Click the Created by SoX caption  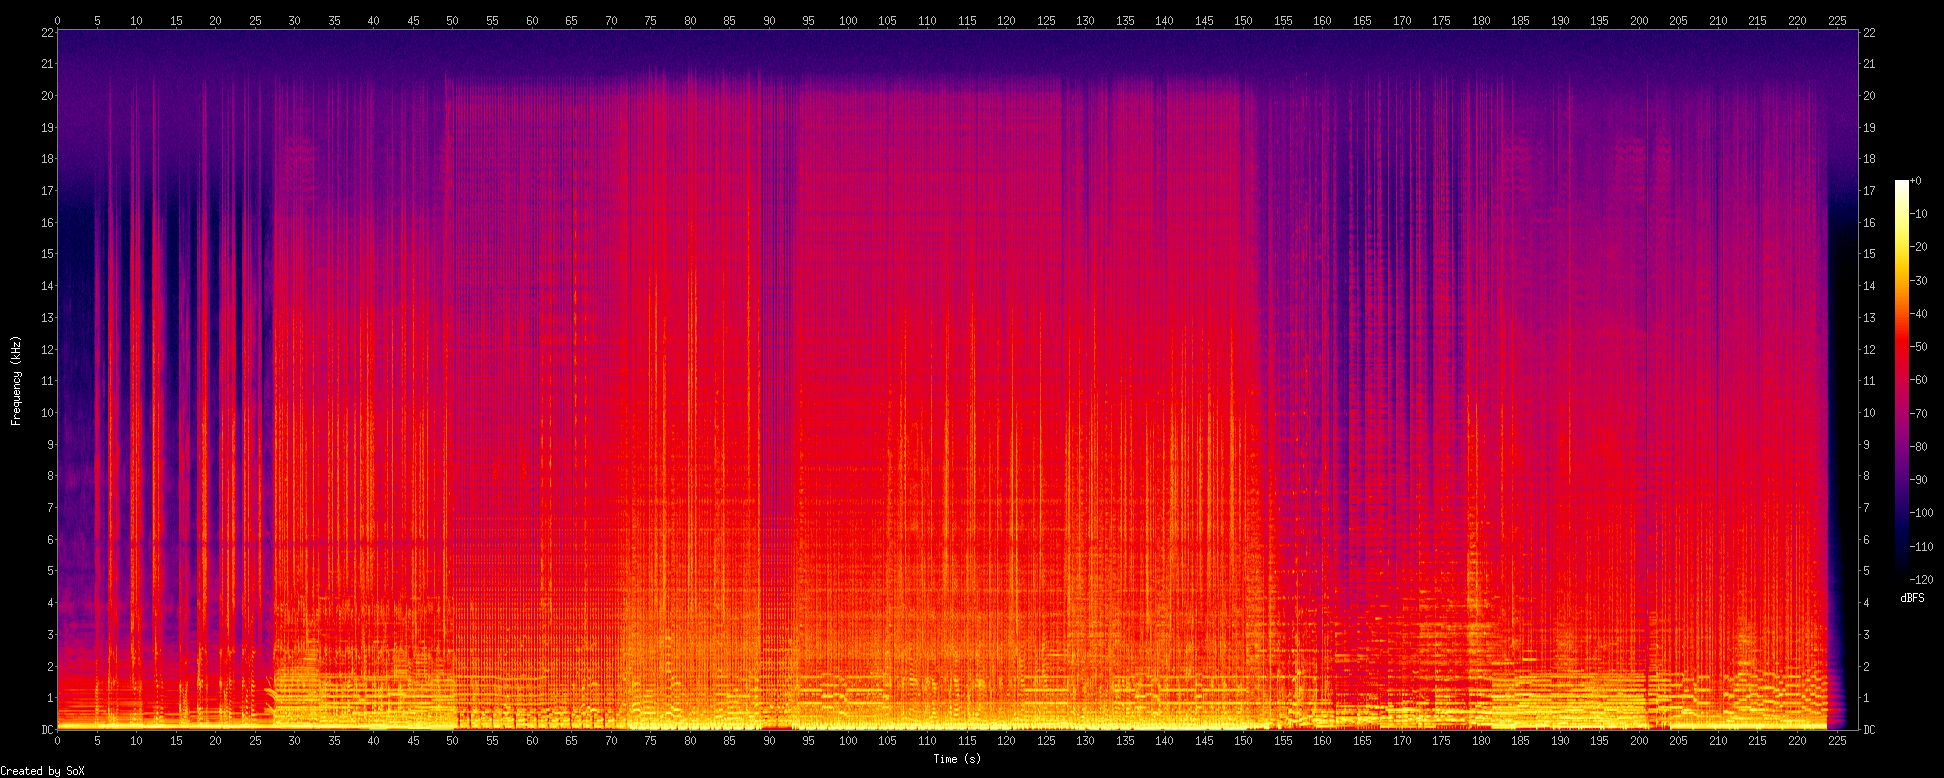[x=42, y=771]
